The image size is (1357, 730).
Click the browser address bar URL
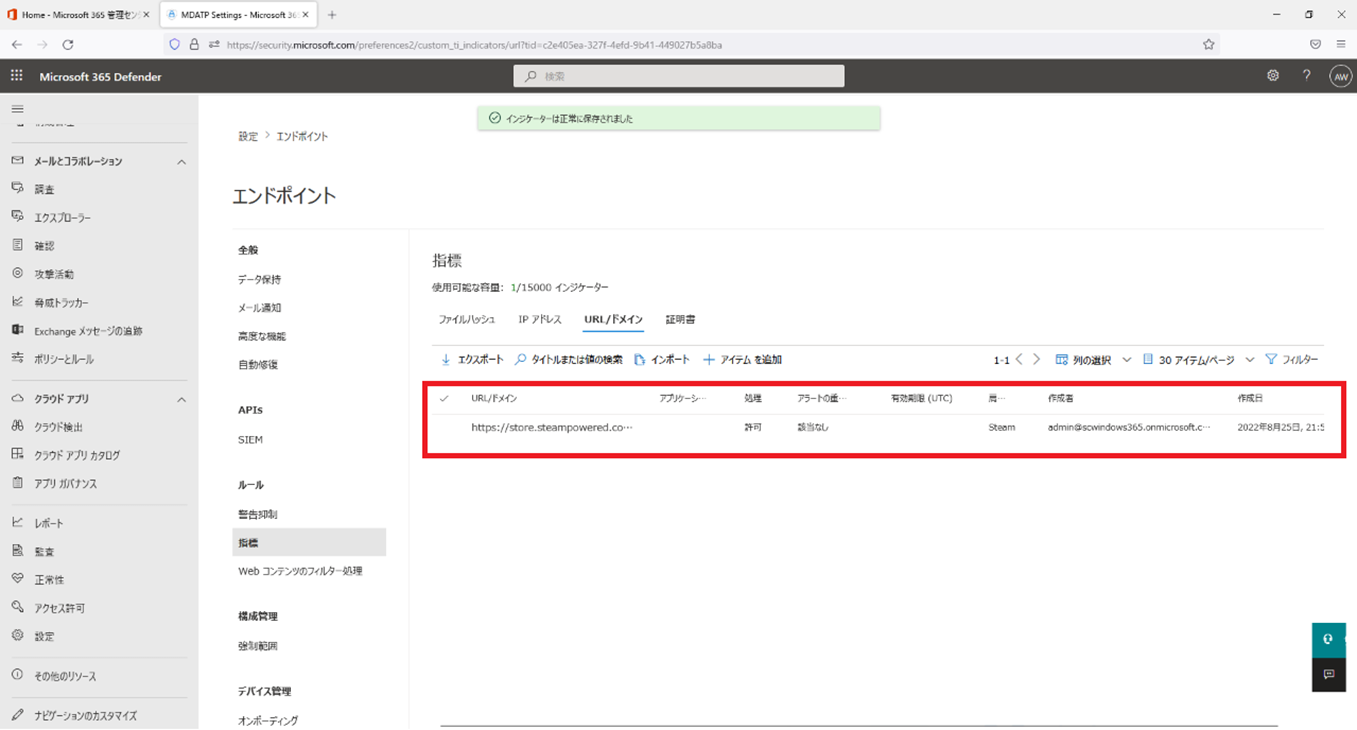pyautogui.click(x=474, y=44)
